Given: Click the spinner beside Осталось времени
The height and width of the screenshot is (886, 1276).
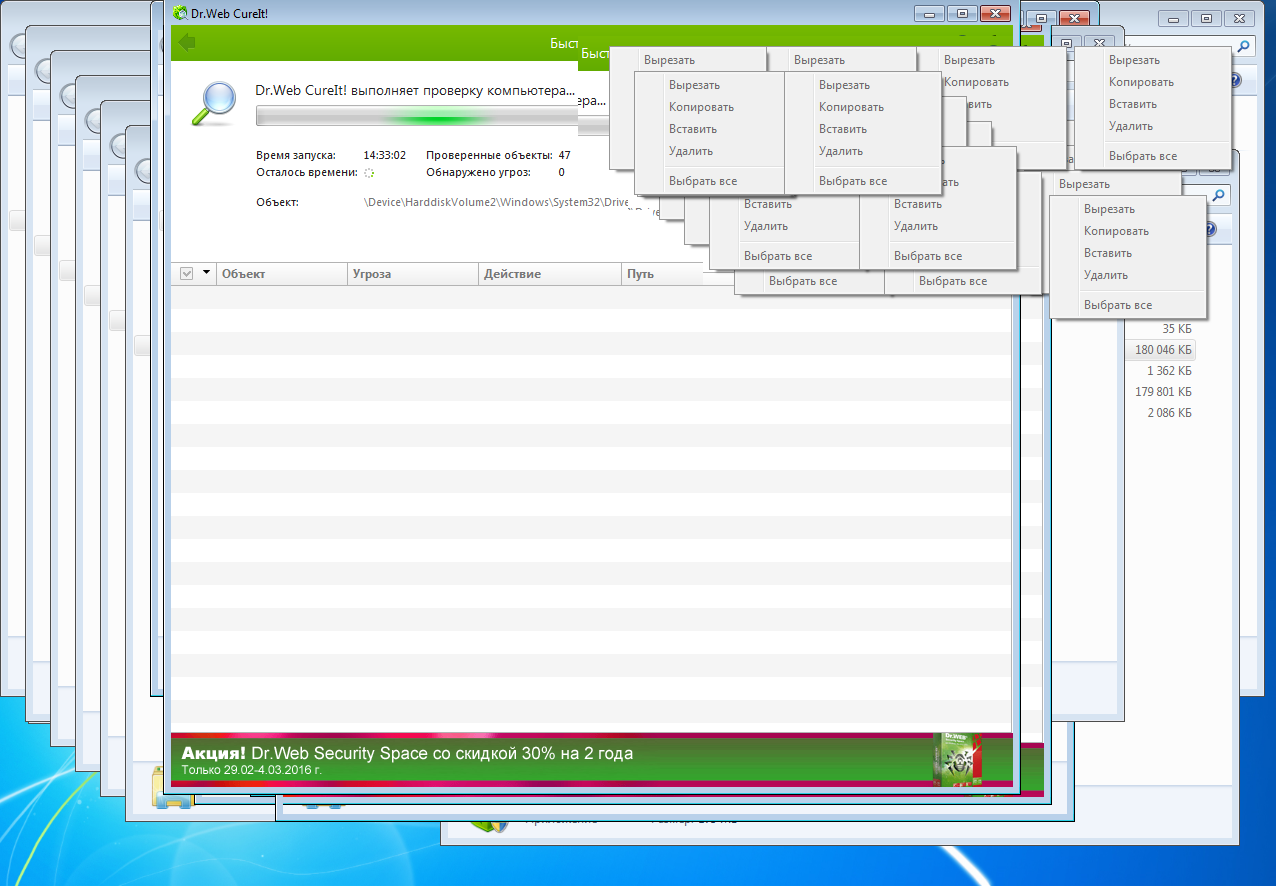Looking at the screenshot, I should tap(368, 173).
